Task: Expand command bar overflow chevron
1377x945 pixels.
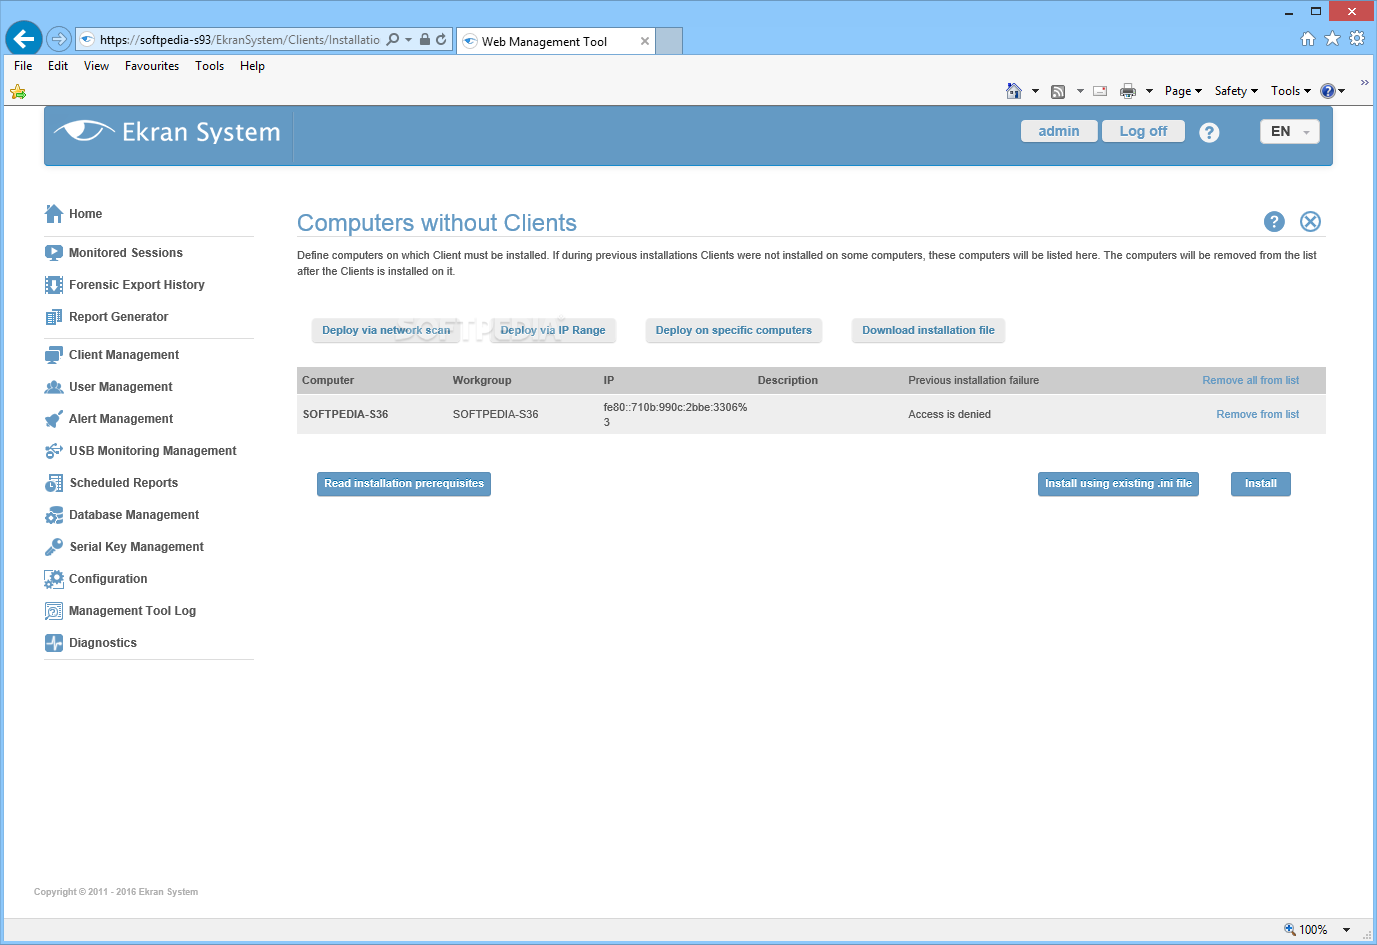Action: pyautogui.click(x=1364, y=82)
